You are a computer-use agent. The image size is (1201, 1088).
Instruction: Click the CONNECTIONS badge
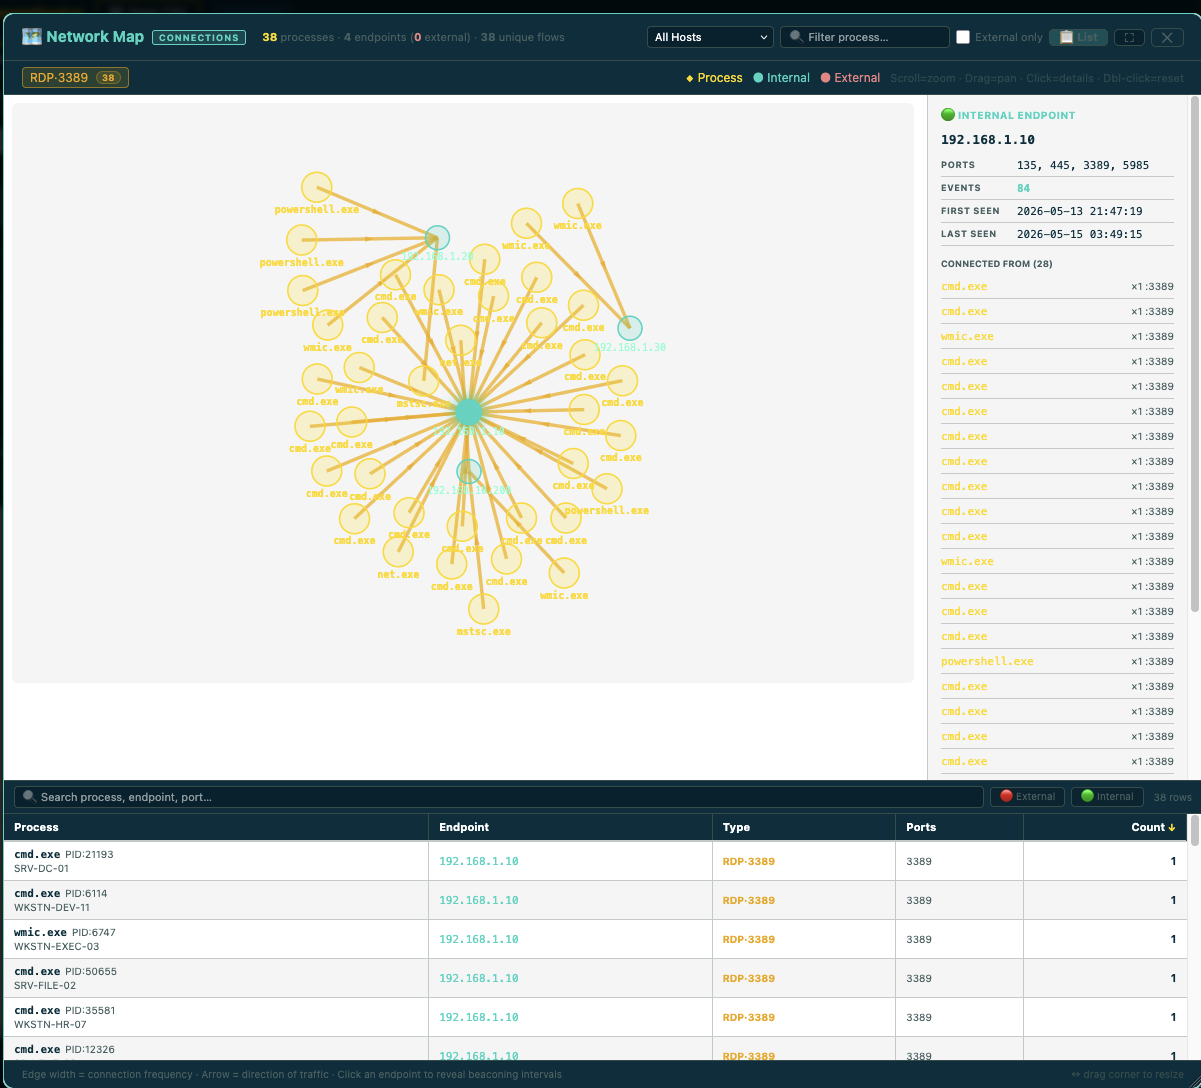(x=199, y=37)
